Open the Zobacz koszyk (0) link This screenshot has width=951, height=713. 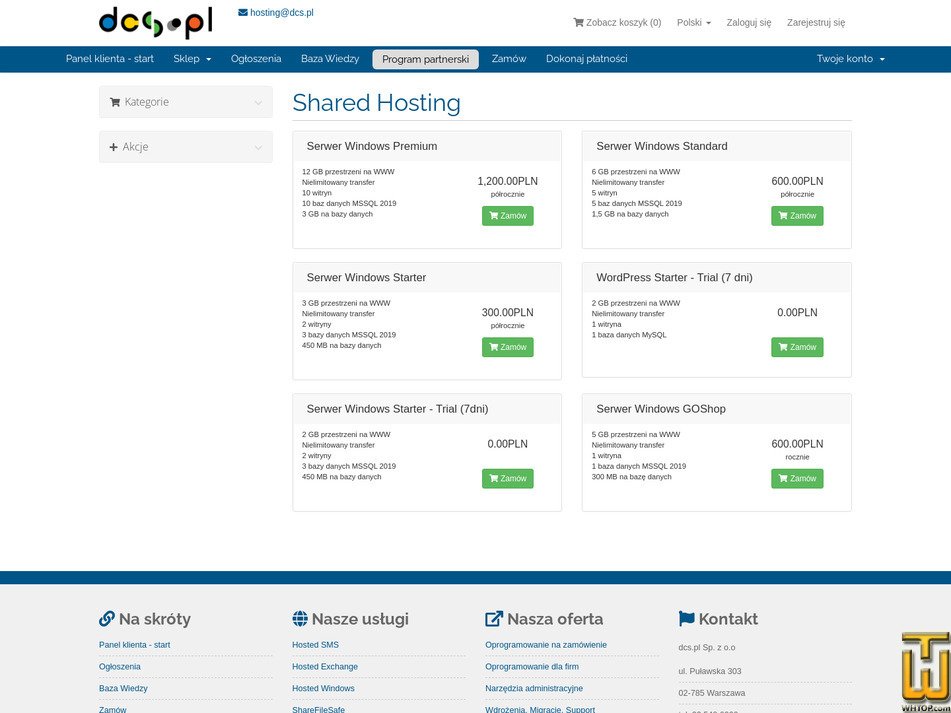click(617, 22)
